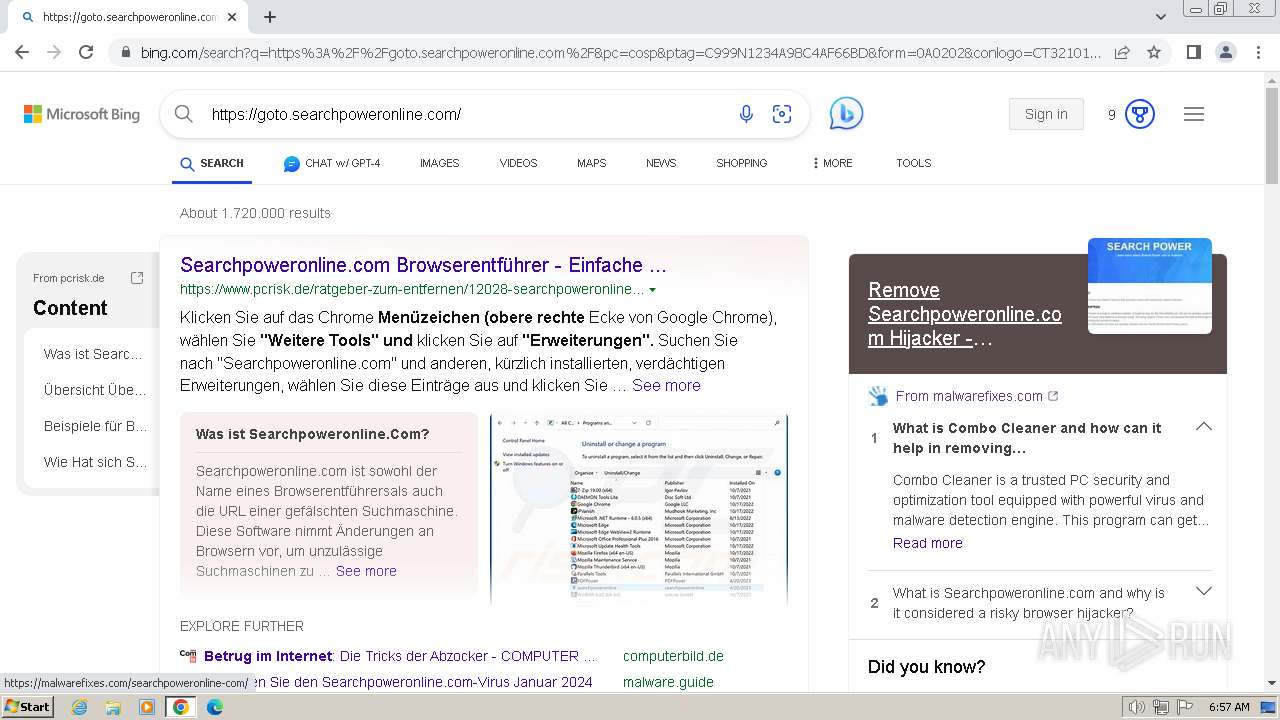Click See more in Was ist Searchpoweronline.Com card

(366, 571)
